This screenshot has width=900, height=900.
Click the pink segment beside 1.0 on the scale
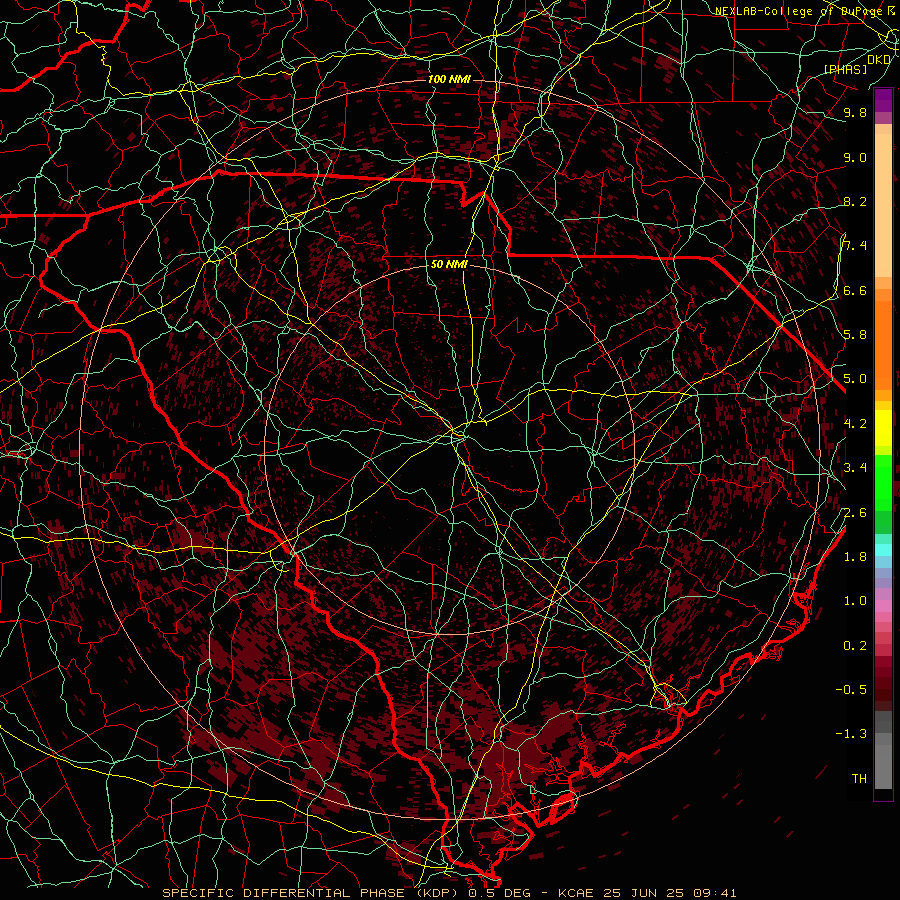[883, 606]
